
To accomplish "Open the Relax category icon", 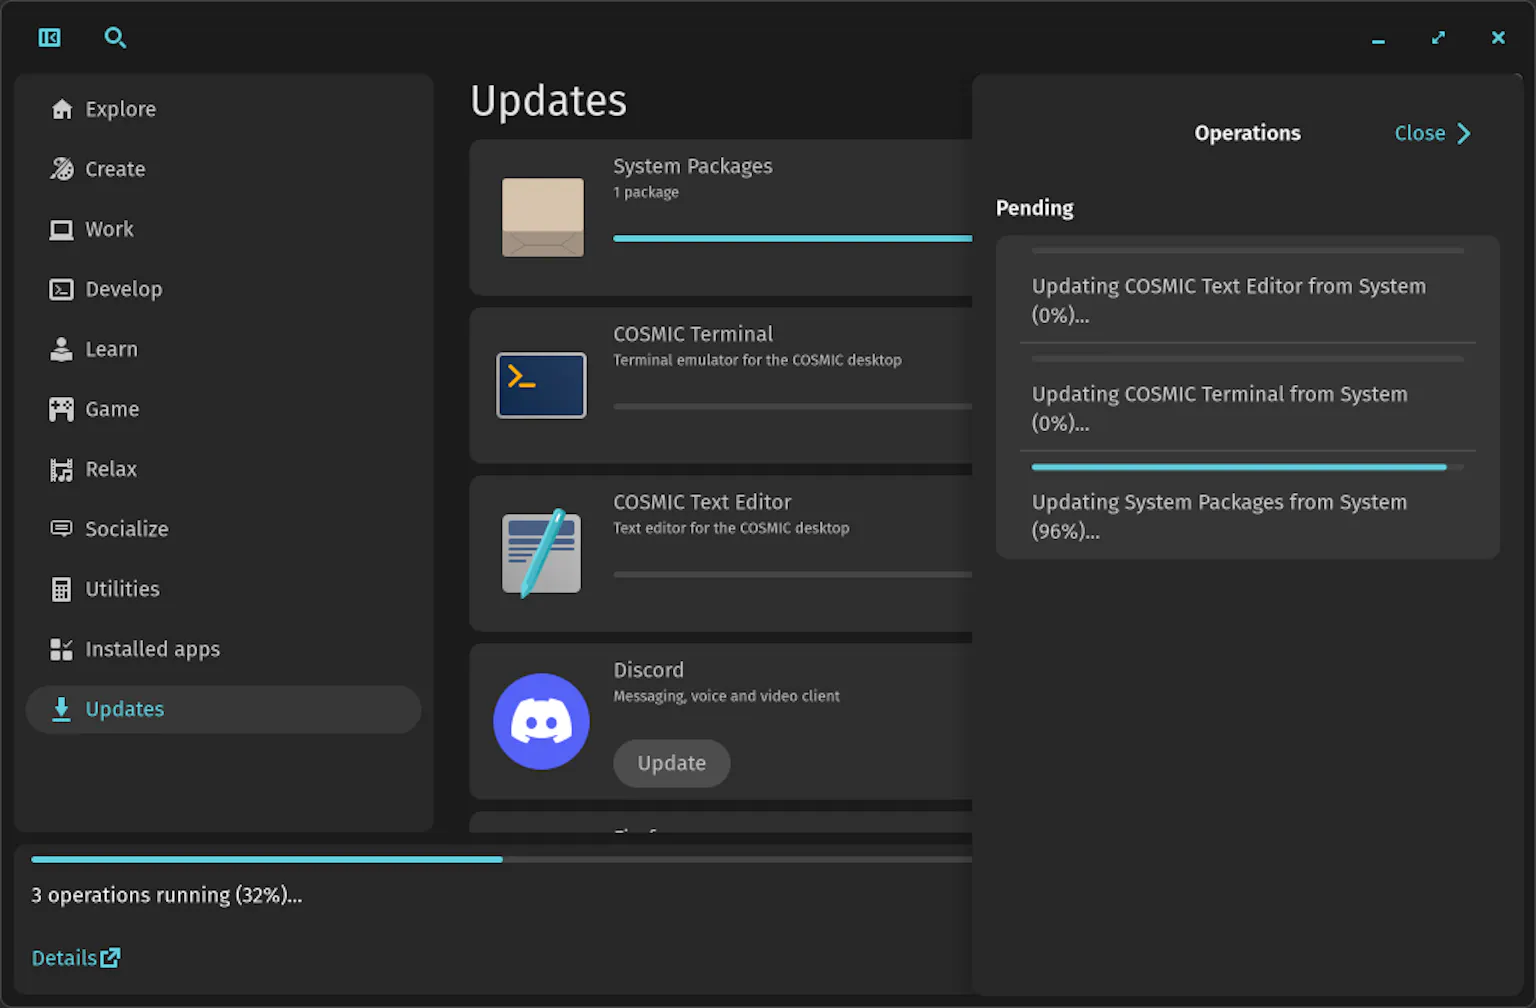I will [x=61, y=469].
